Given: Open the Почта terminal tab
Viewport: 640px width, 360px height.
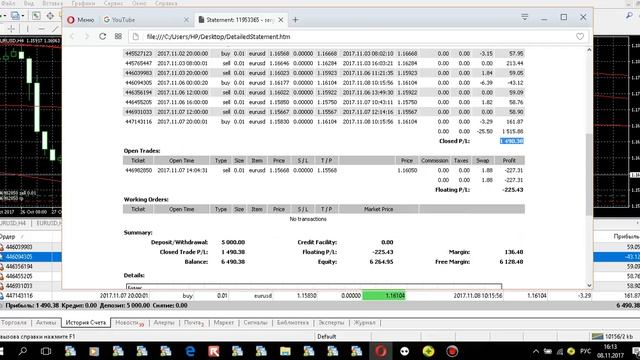Looking at the screenshot, I should [x=193, y=323].
